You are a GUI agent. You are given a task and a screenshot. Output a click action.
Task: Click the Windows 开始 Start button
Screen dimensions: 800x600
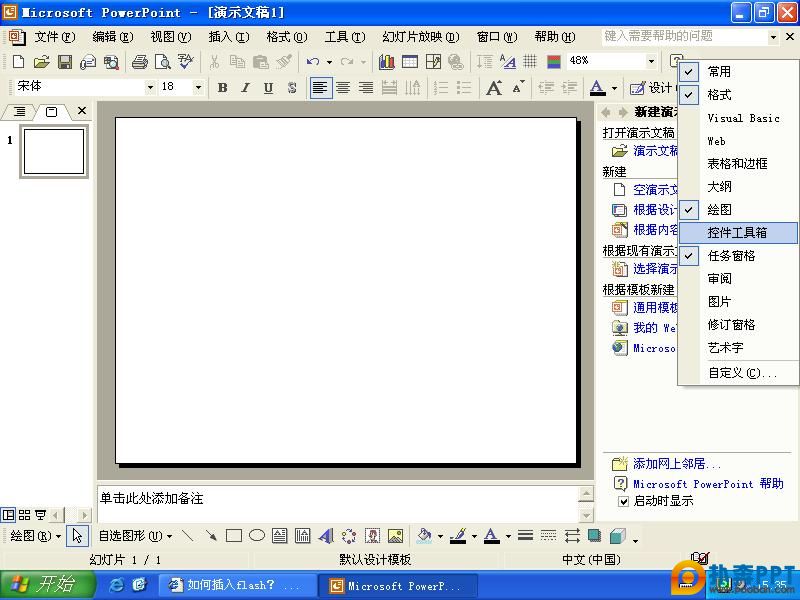(47, 585)
